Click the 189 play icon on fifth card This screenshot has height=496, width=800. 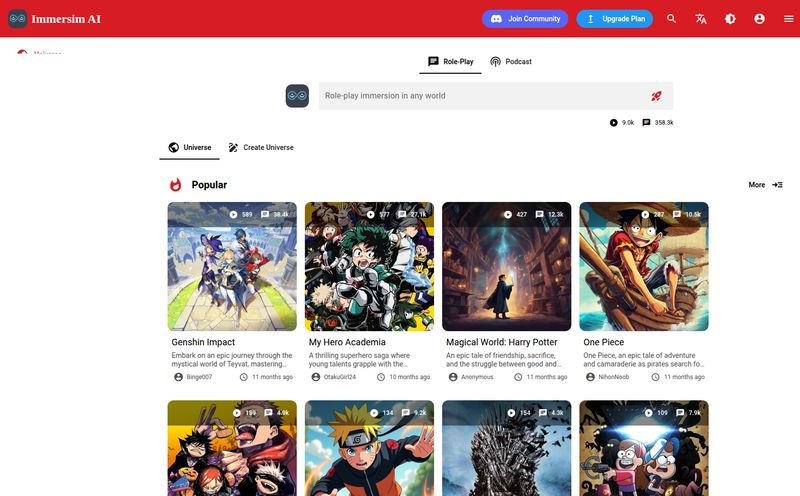(x=237, y=413)
